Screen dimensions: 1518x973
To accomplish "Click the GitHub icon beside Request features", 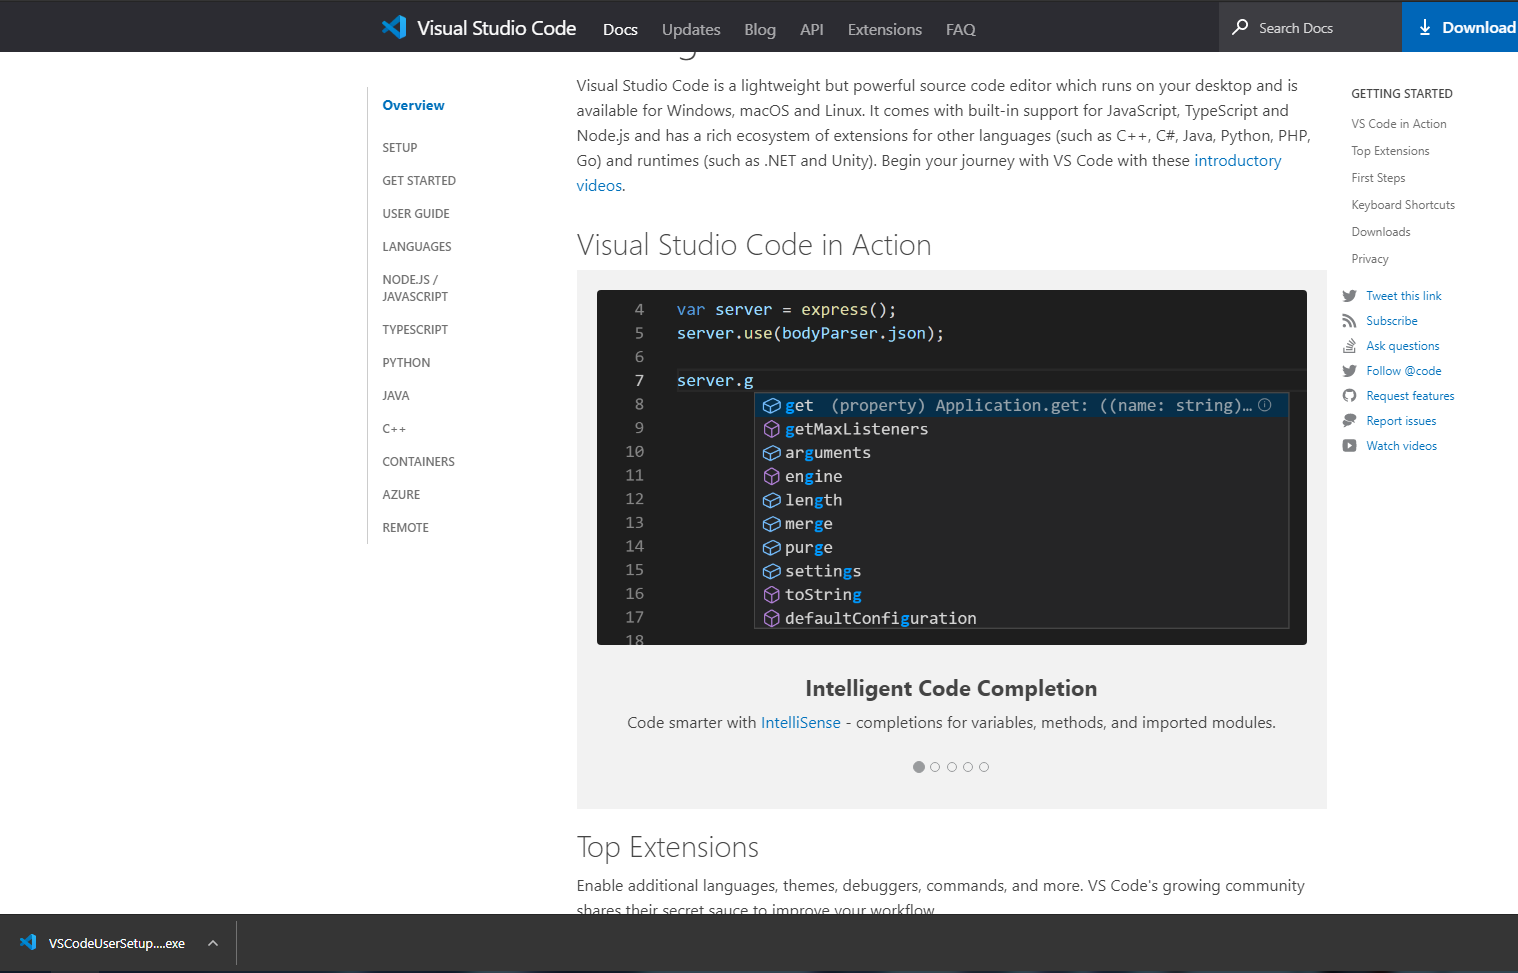I will 1349,396.
